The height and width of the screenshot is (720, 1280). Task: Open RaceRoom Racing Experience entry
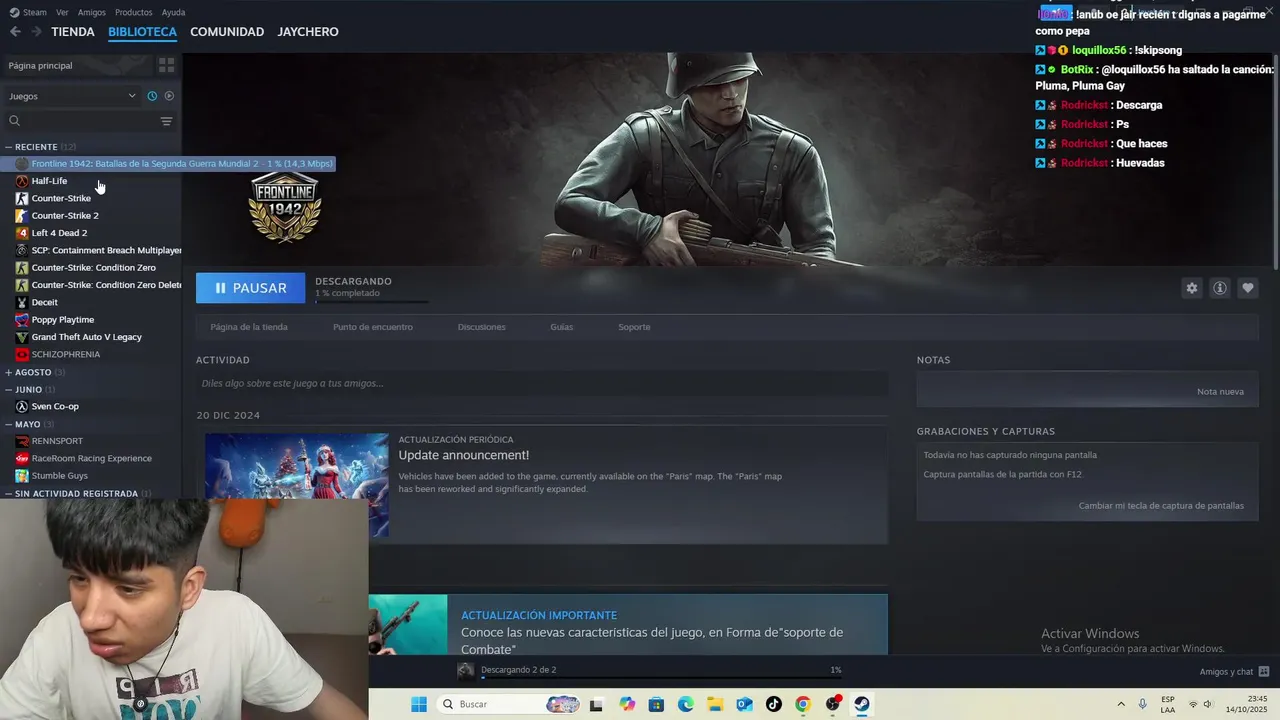(x=91, y=459)
